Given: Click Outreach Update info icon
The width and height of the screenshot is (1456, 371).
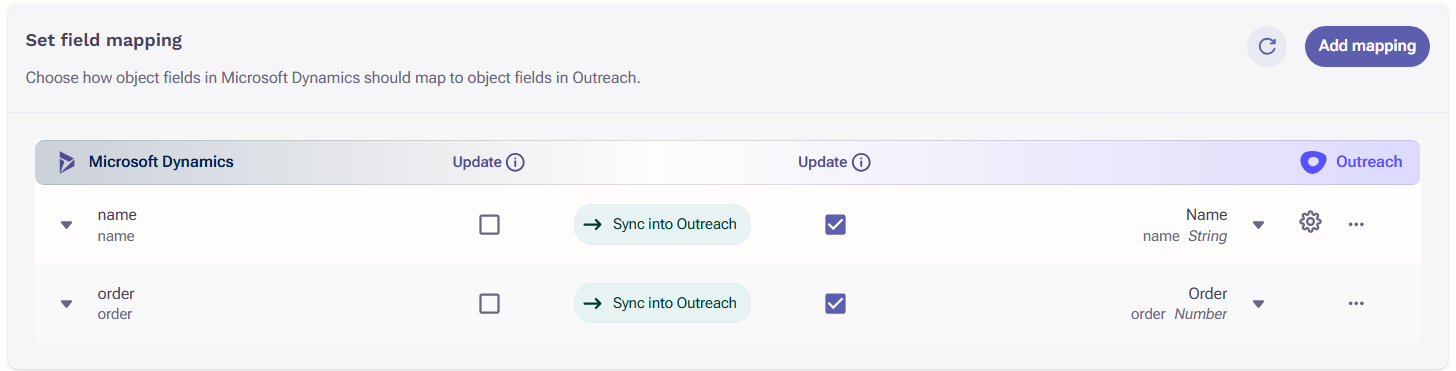Looking at the screenshot, I should click(x=861, y=162).
